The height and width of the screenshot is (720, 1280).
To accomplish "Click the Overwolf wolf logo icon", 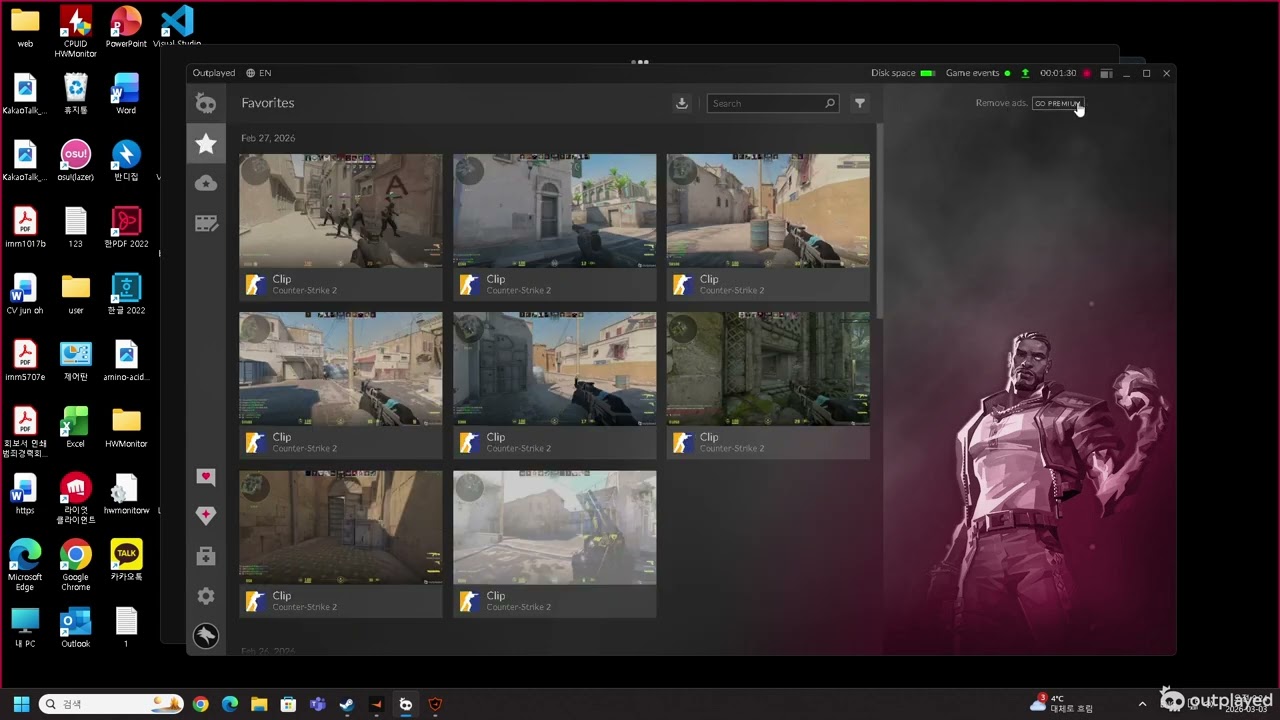I will pyautogui.click(x=206, y=636).
